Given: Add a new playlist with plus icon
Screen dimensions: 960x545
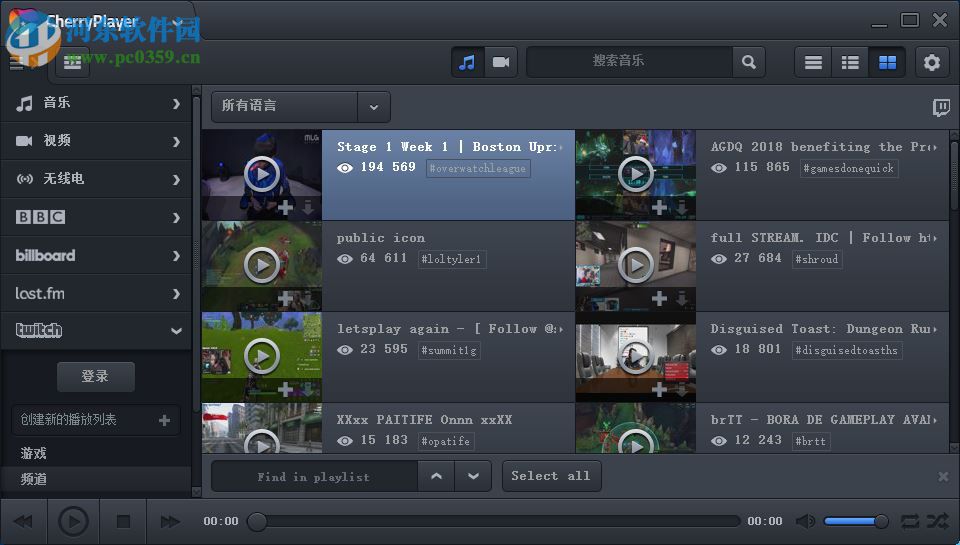Looking at the screenshot, I should pos(164,420).
